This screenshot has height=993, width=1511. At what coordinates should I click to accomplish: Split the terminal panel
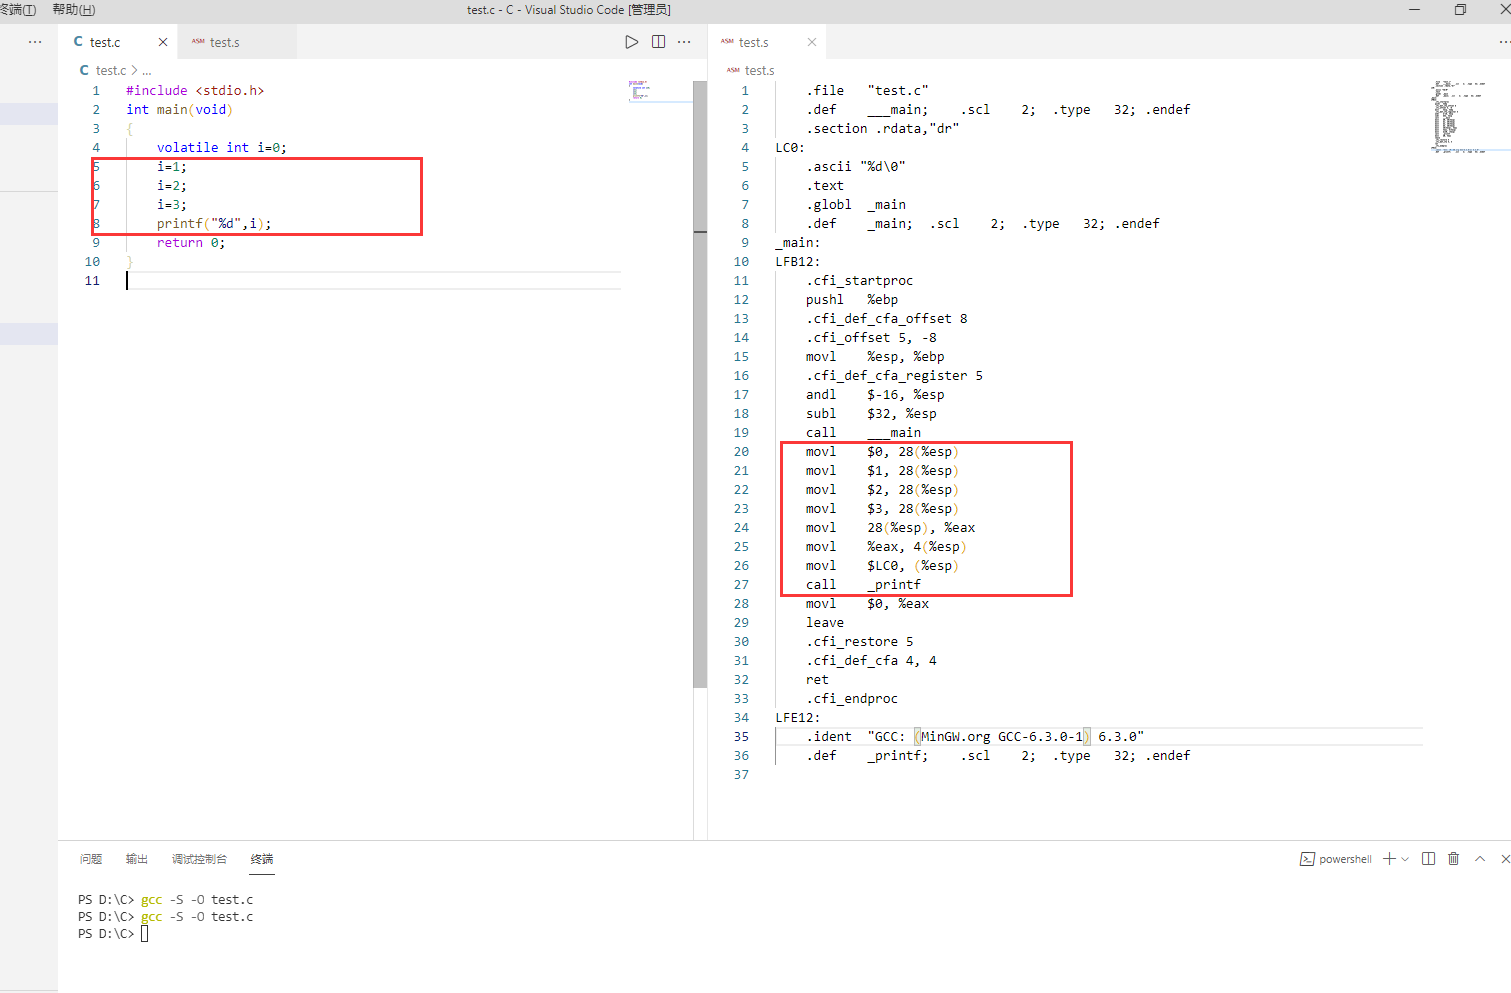[1428, 859]
